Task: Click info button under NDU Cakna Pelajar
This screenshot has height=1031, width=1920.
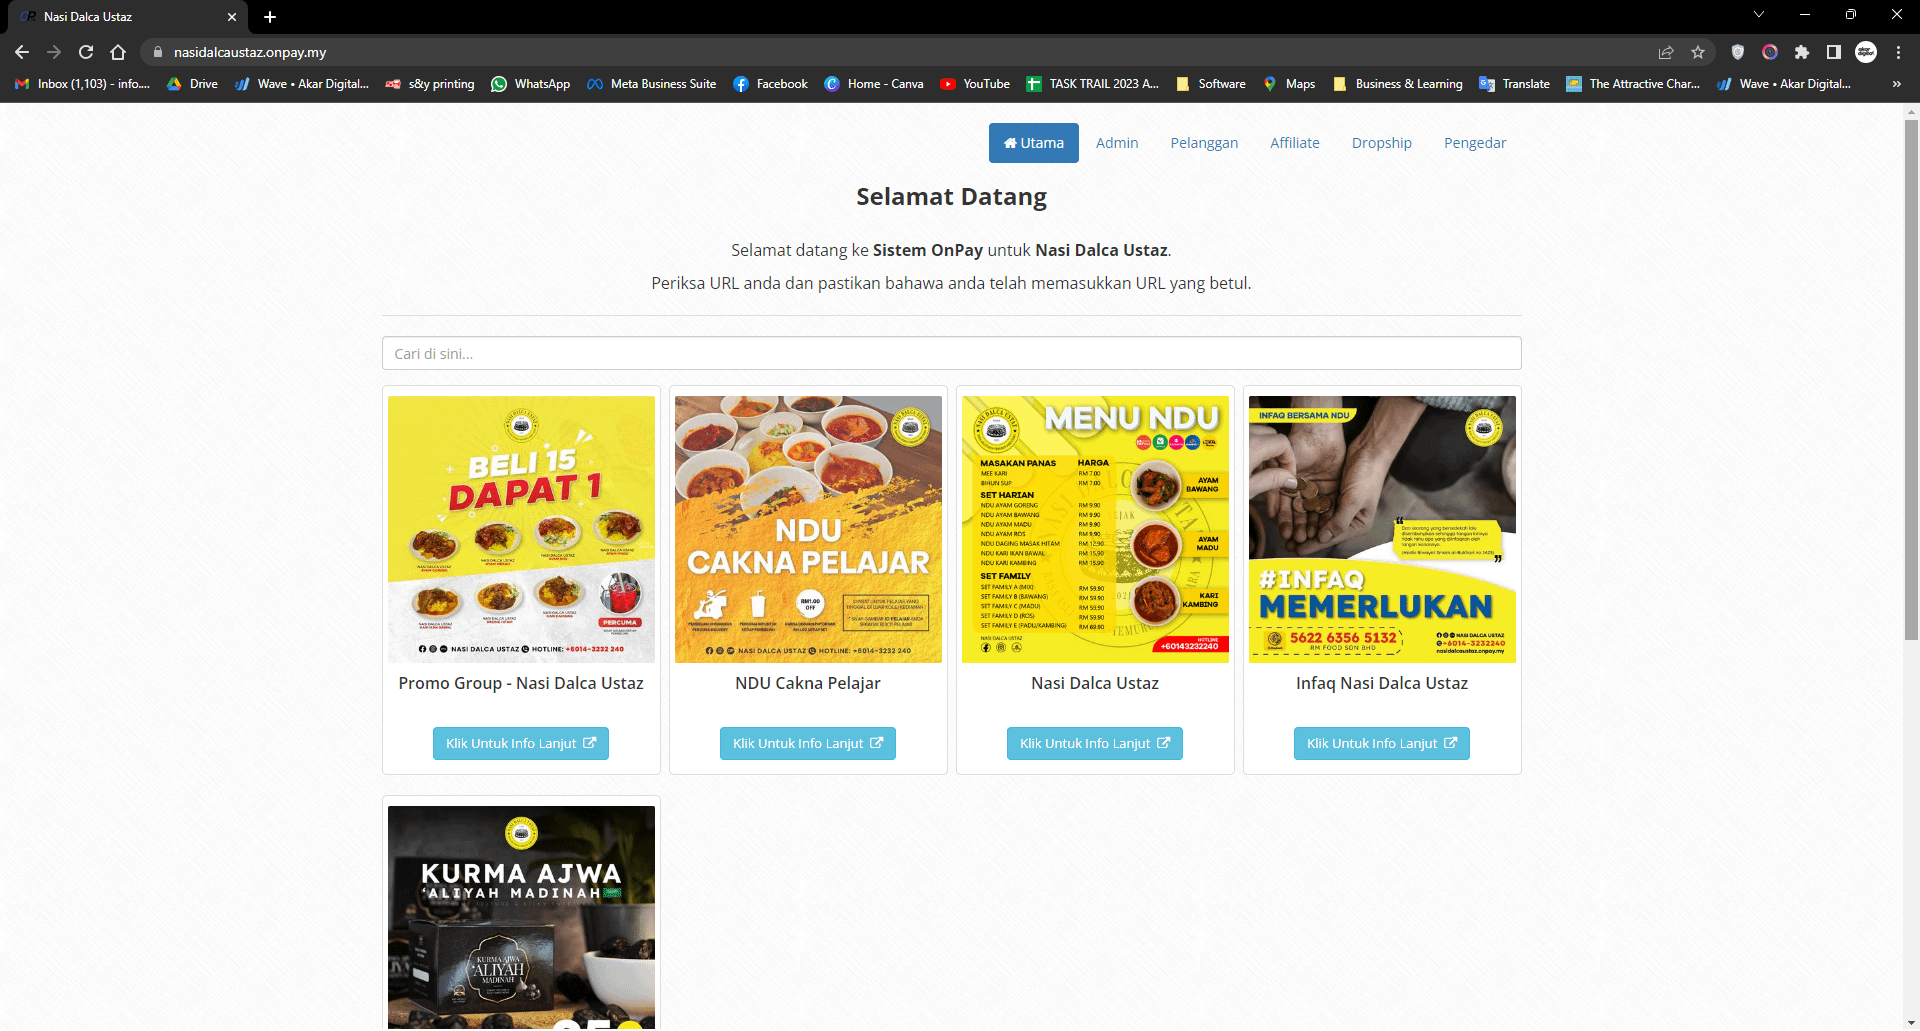Action: tap(808, 744)
